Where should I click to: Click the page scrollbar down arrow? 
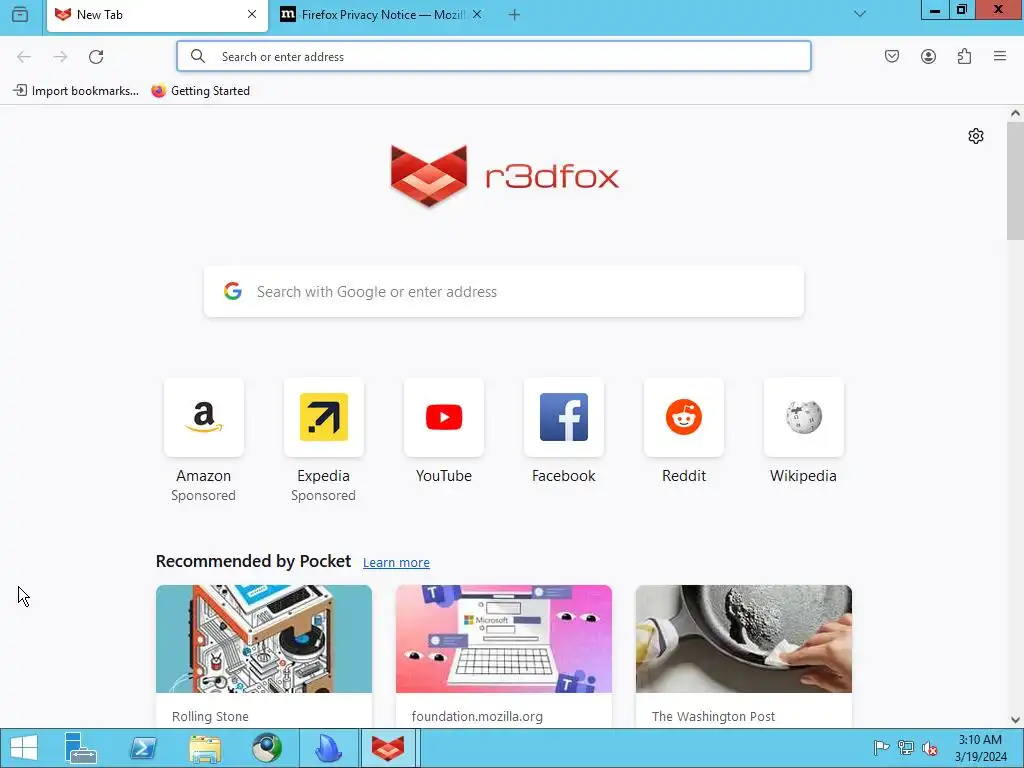[1015, 720]
